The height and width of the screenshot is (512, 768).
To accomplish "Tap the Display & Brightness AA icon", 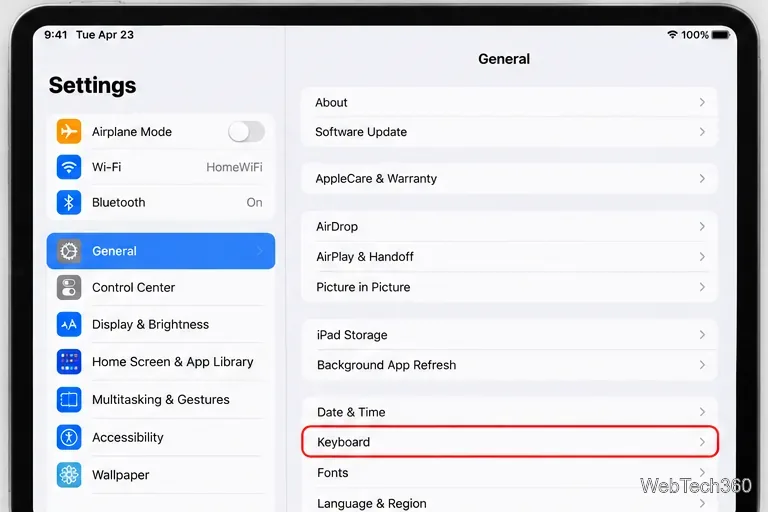I will click(69, 324).
